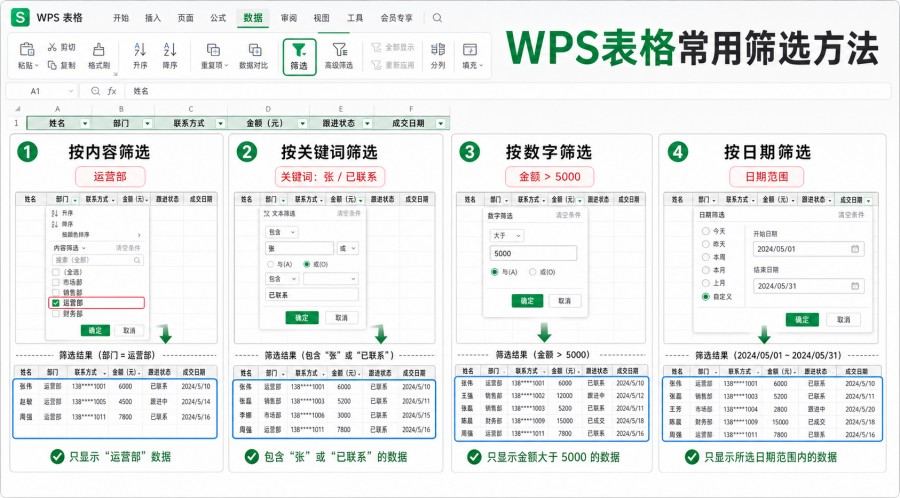Click the zoom magnifier beside fx
Image resolution: width=900 pixels, height=498 pixels.
click(x=95, y=91)
